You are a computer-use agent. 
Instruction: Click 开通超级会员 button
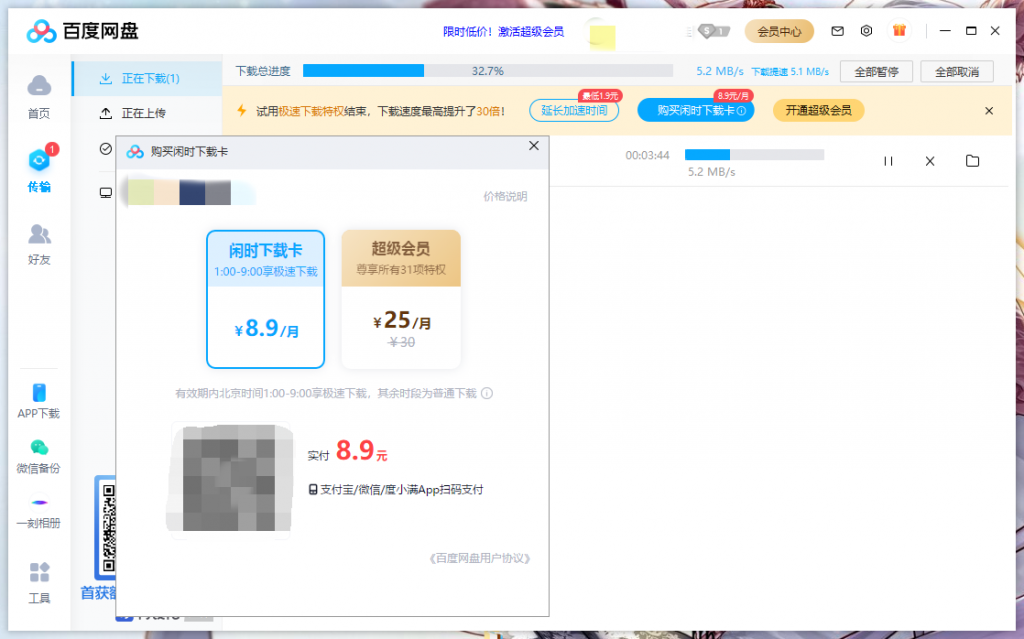click(818, 110)
